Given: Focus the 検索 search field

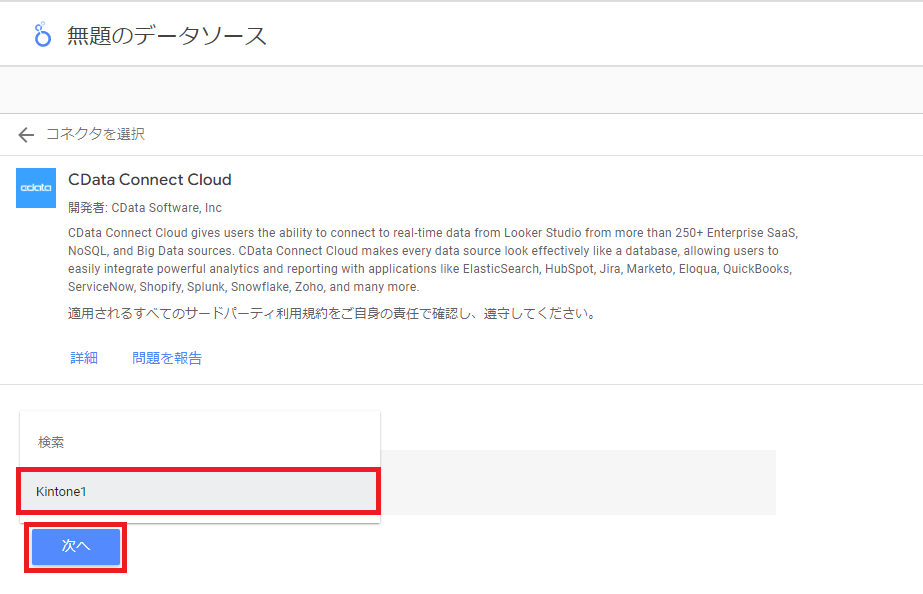Looking at the screenshot, I should [x=200, y=442].
